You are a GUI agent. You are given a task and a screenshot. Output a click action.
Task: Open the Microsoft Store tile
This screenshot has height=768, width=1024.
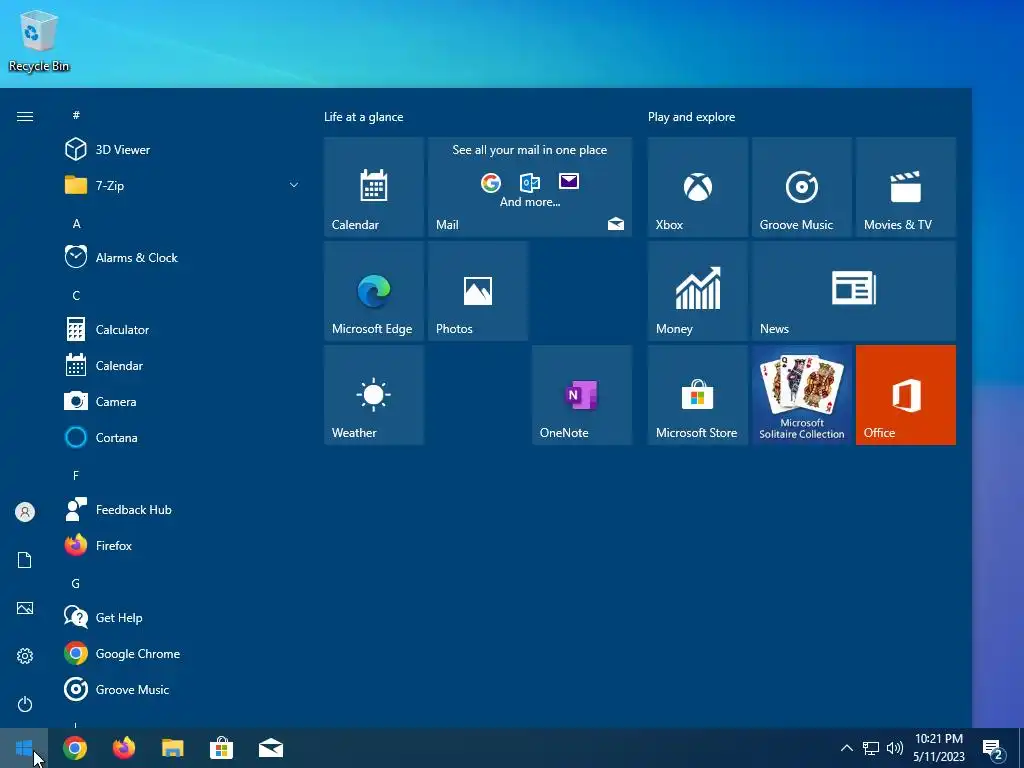point(697,395)
